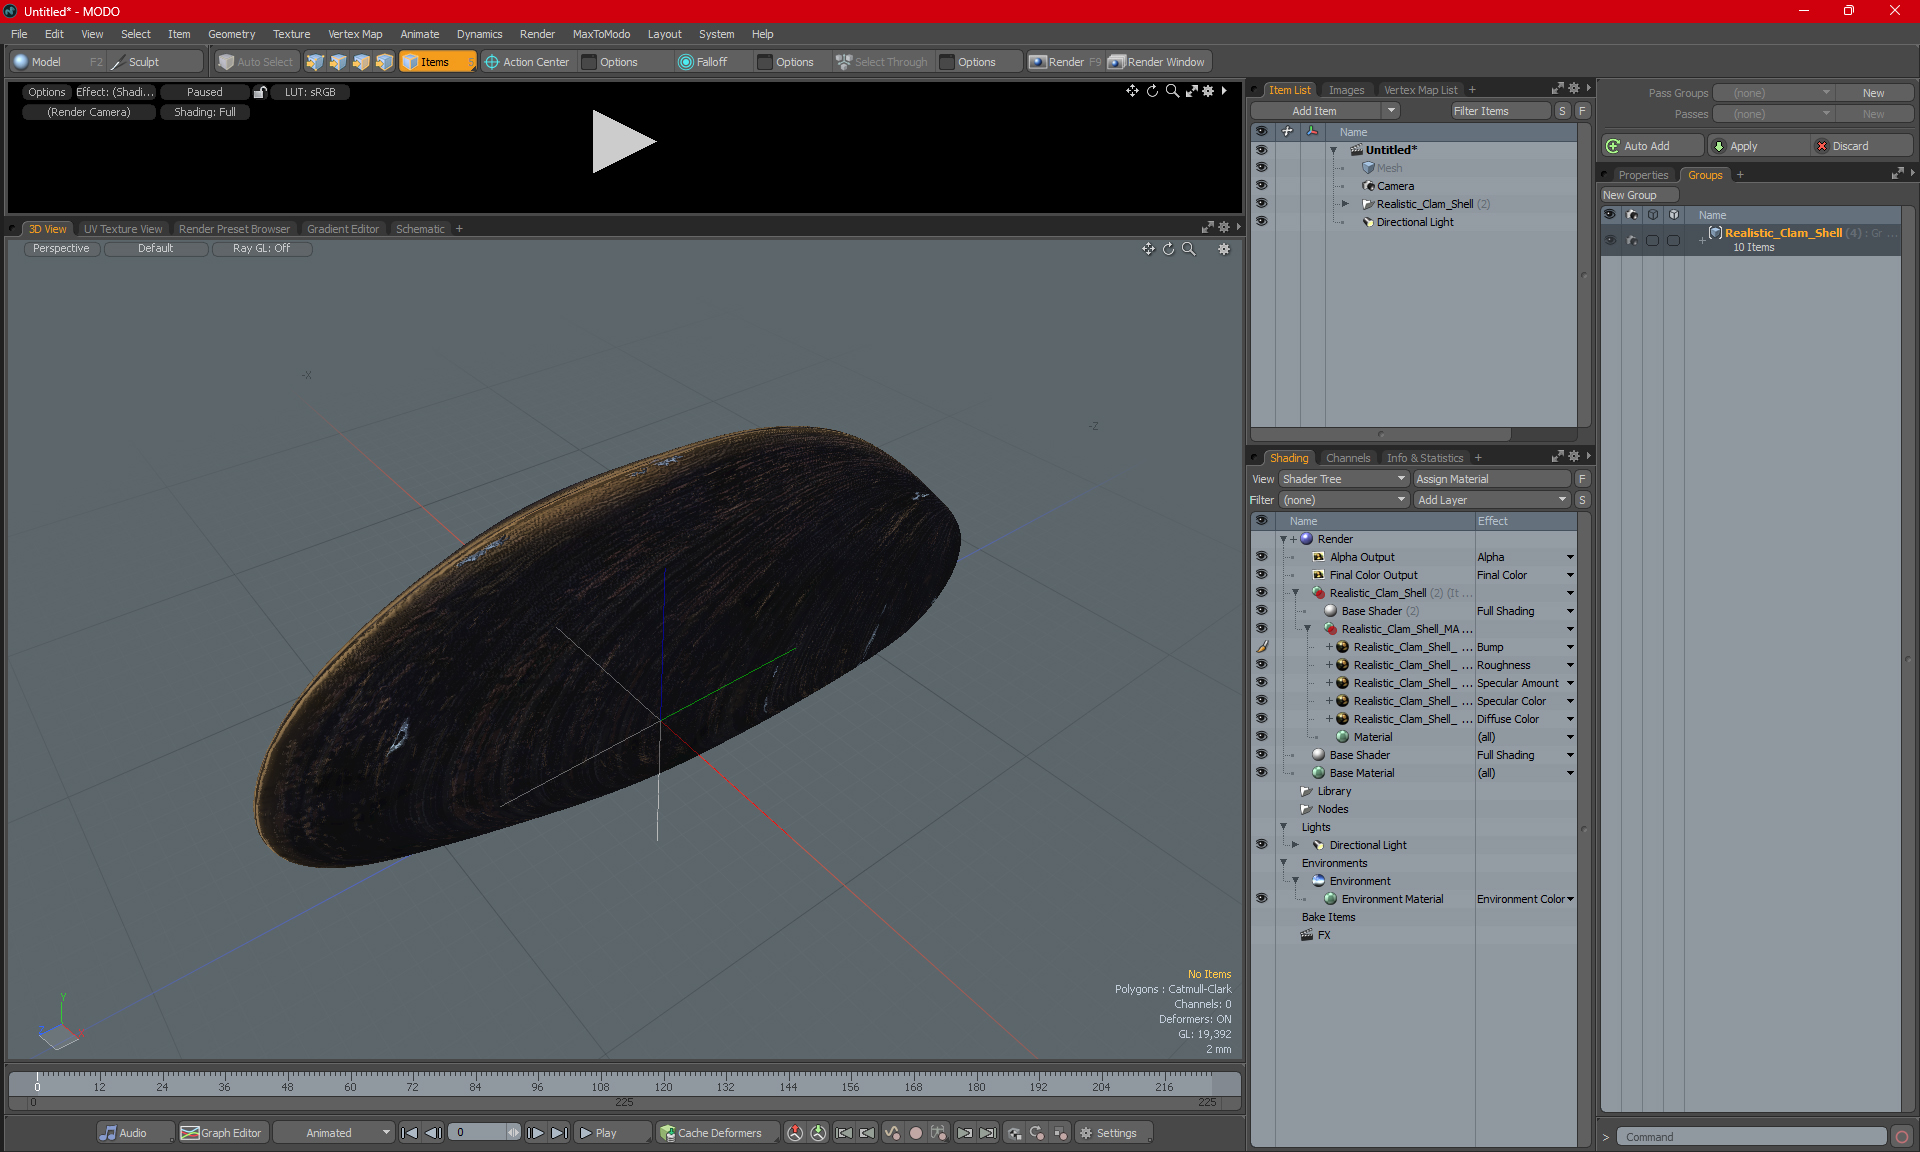Viewport: 1920px width, 1152px height.
Task: Toggle visibility of Camera item
Action: tap(1261, 185)
